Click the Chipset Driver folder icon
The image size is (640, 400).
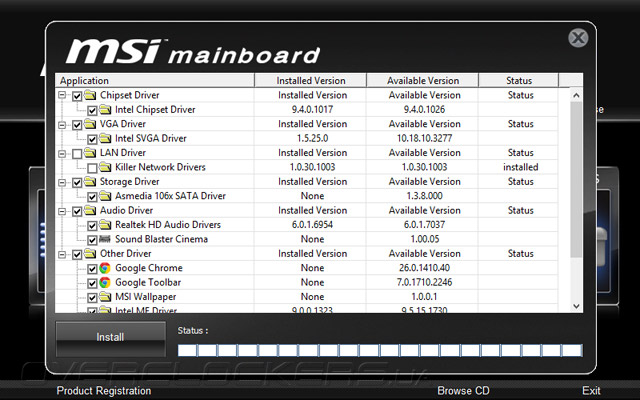tap(90, 96)
